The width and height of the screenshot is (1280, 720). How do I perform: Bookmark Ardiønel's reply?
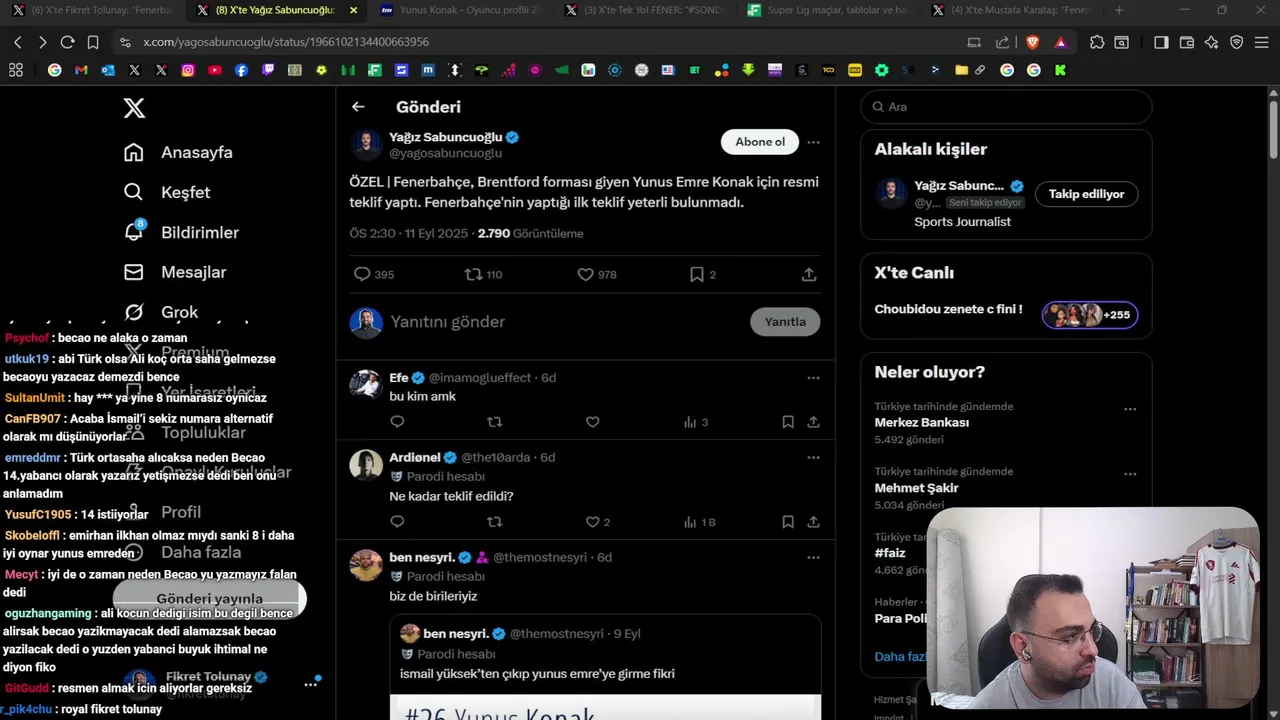click(788, 522)
